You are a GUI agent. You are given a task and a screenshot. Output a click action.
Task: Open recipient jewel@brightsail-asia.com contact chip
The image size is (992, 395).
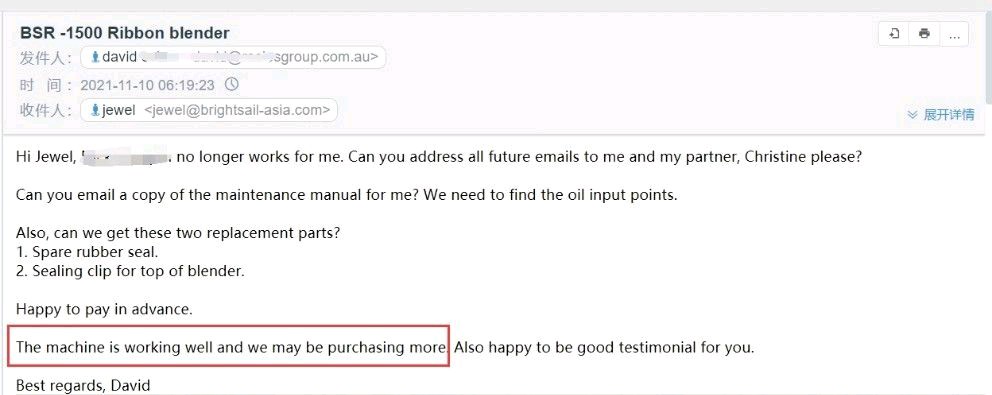click(x=209, y=110)
